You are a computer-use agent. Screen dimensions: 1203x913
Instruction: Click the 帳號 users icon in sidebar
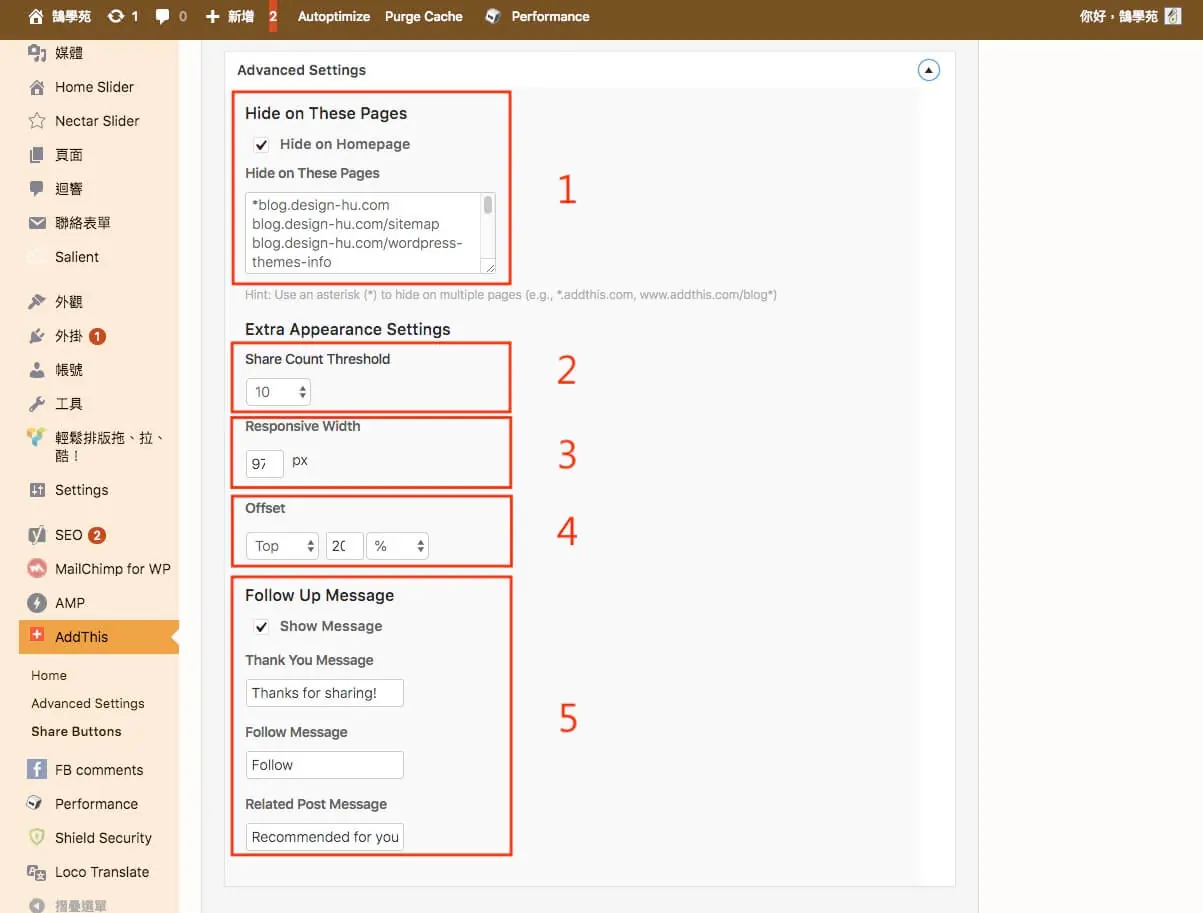[x=37, y=370]
